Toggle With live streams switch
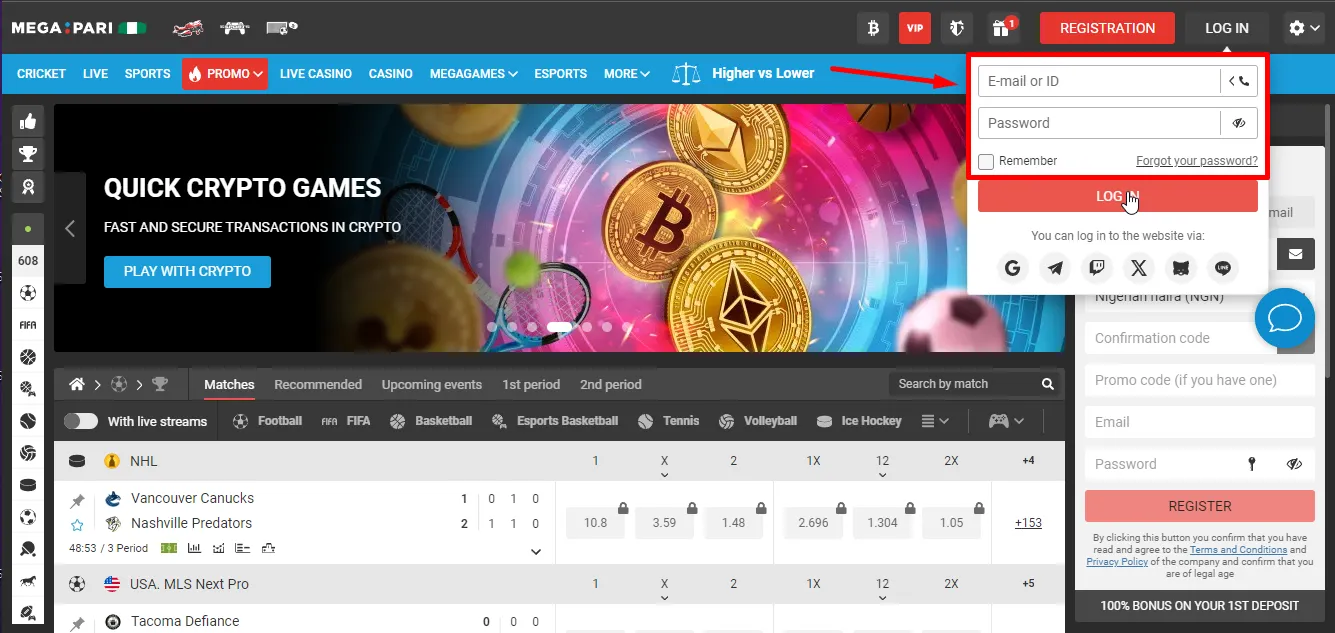 (80, 421)
